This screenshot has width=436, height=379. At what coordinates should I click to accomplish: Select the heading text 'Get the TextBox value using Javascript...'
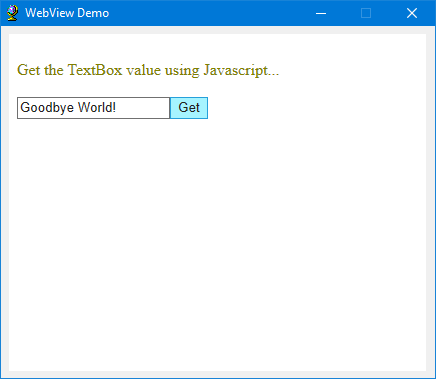[148, 70]
